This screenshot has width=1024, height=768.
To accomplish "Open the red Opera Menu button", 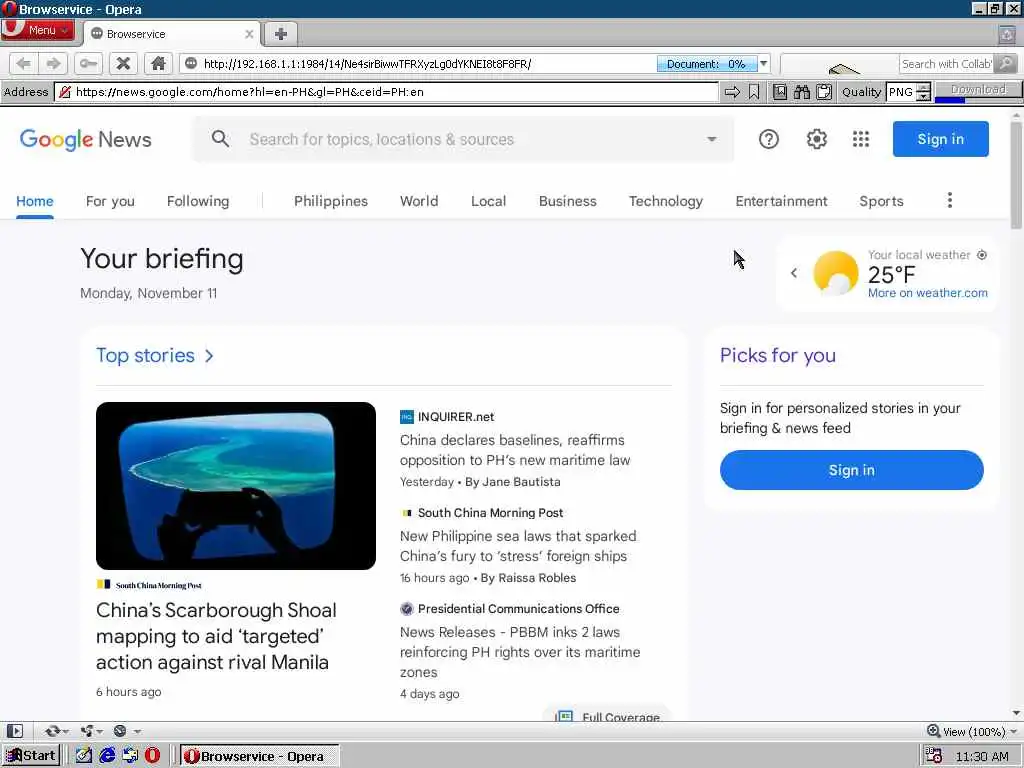I will click(37, 30).
